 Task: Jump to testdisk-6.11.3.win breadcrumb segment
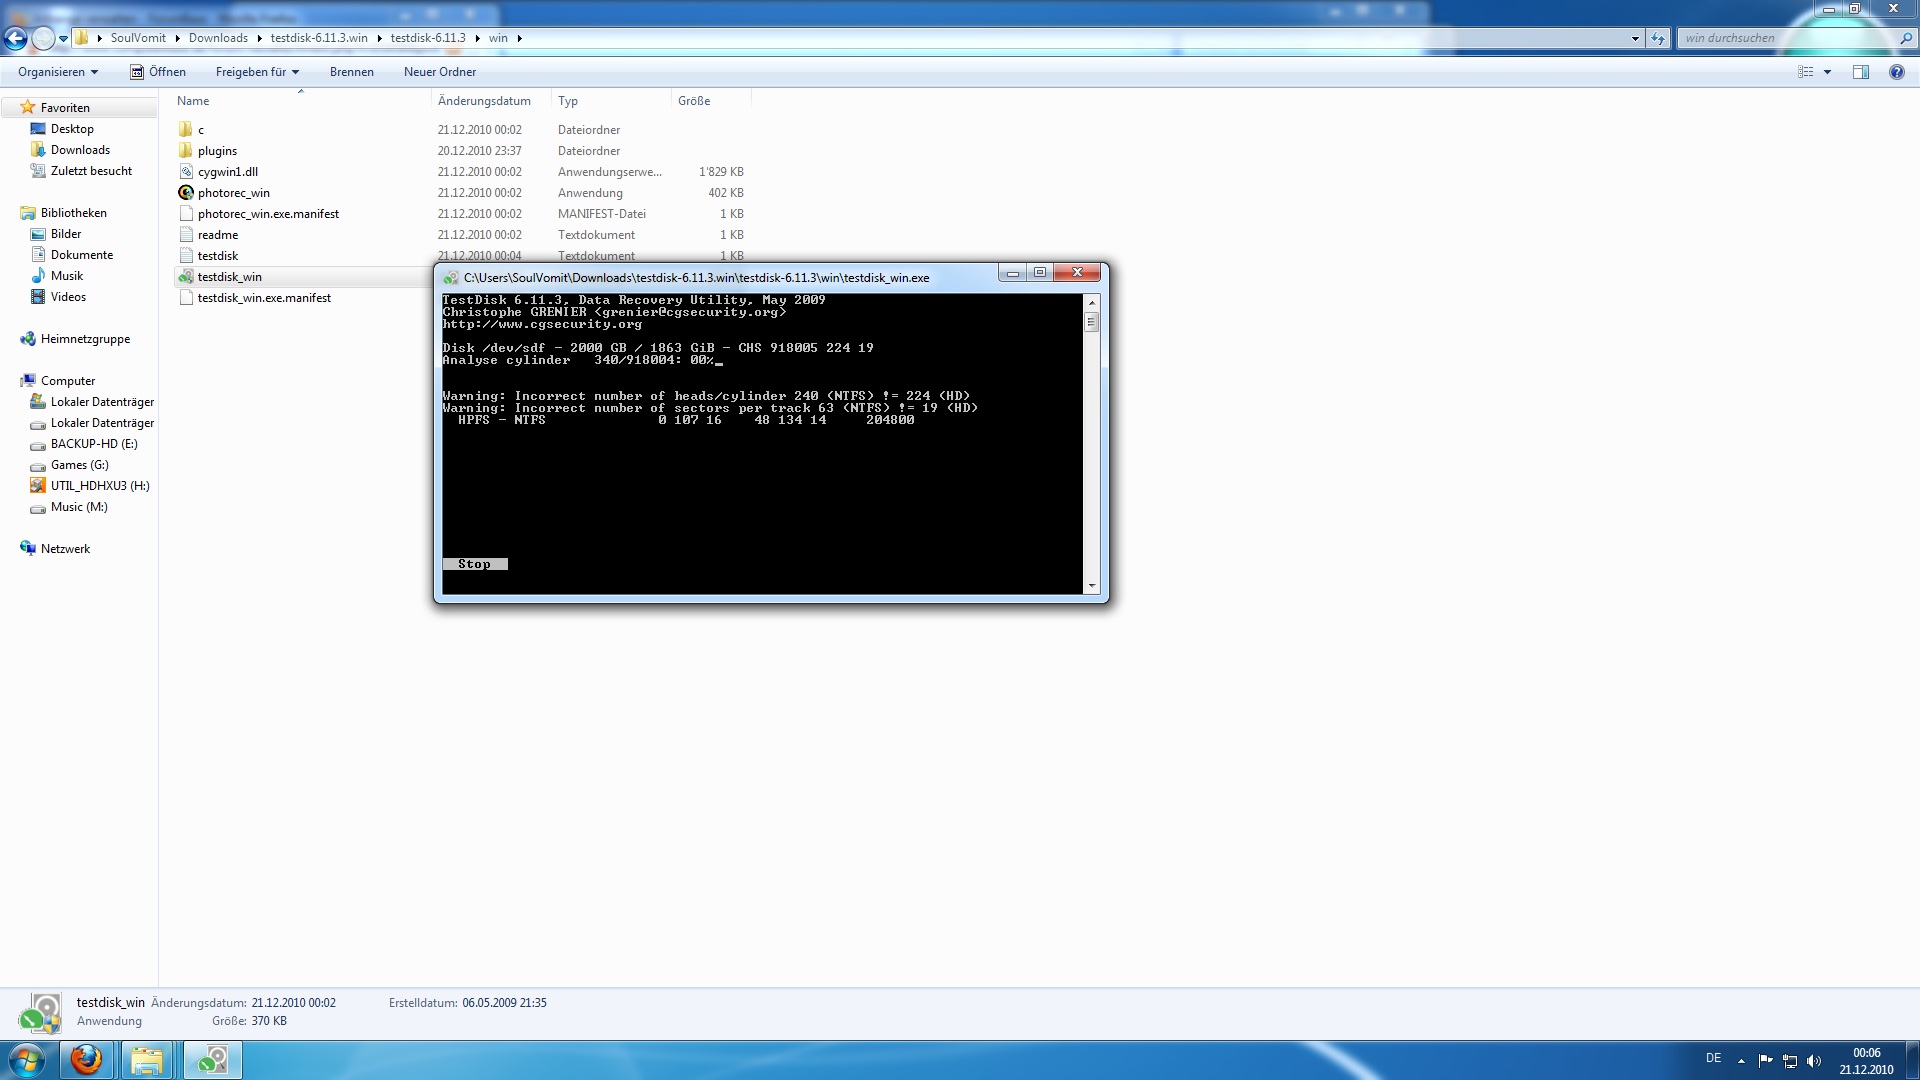[319, 38]
